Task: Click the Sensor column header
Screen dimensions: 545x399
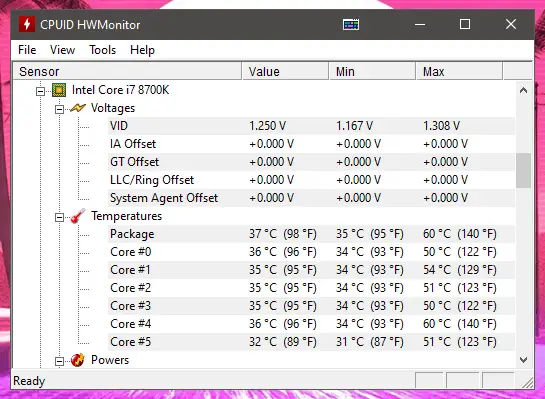Action: point(127,72)
